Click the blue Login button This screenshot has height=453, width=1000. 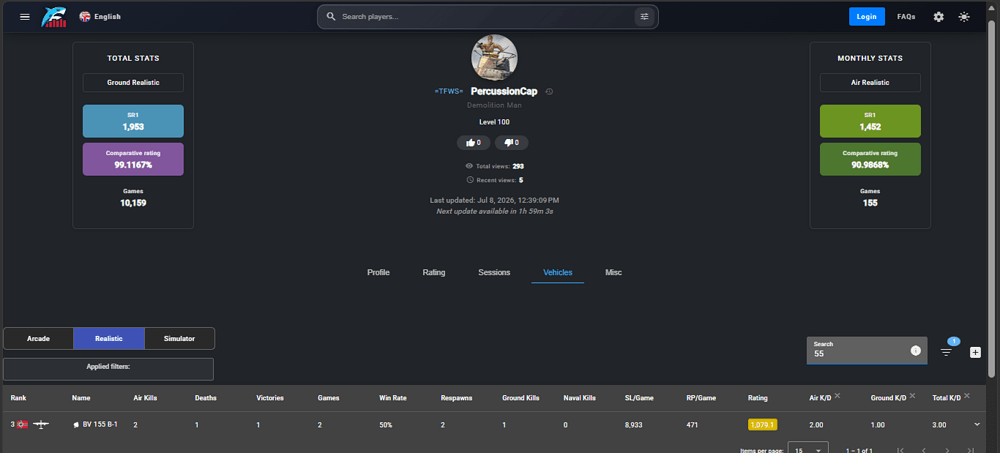[x=866, y=17]
